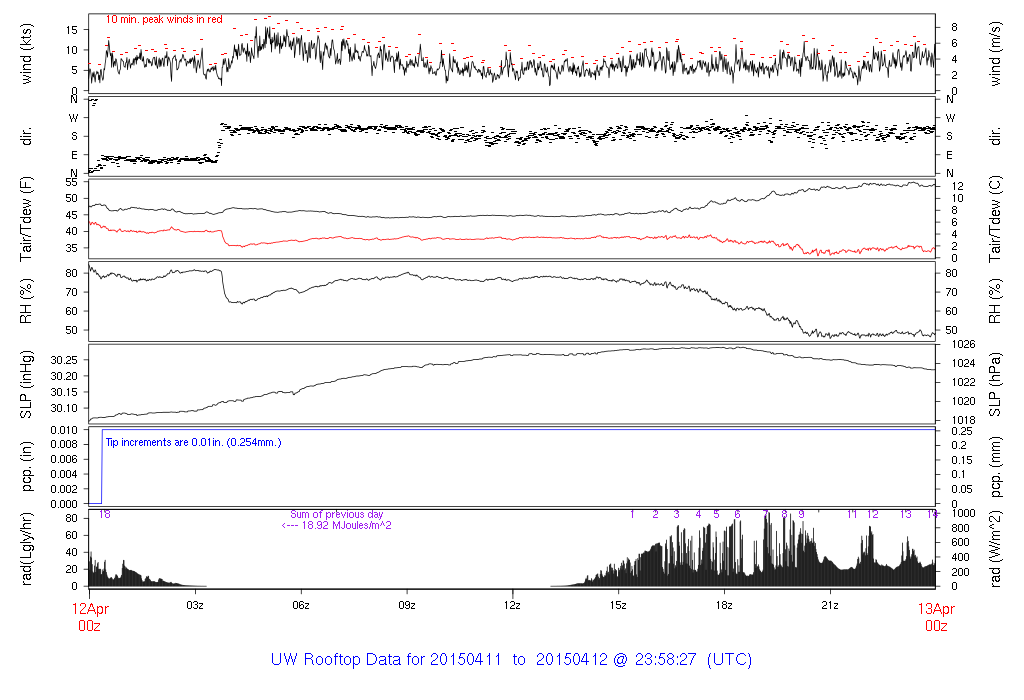This screenshot has width=1024, height=700.
Task: Click the '18z' time axis label
Action: [724, 605]
